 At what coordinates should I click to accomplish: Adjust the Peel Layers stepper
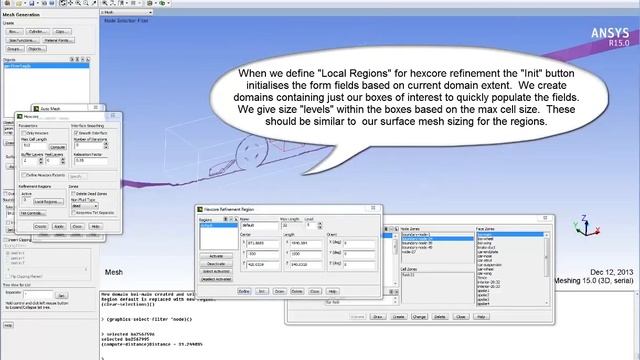tap(62, 161)
